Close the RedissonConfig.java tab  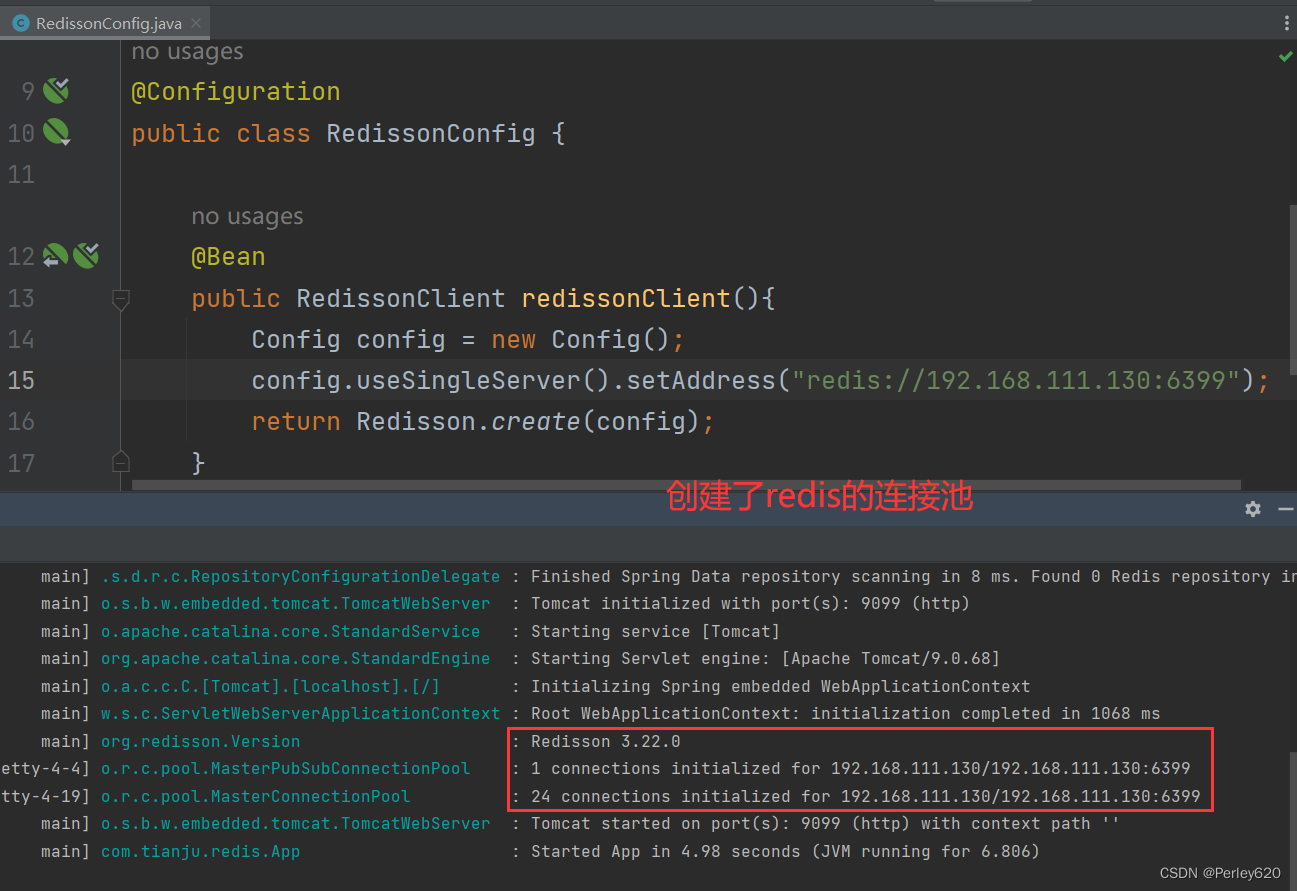196,24
